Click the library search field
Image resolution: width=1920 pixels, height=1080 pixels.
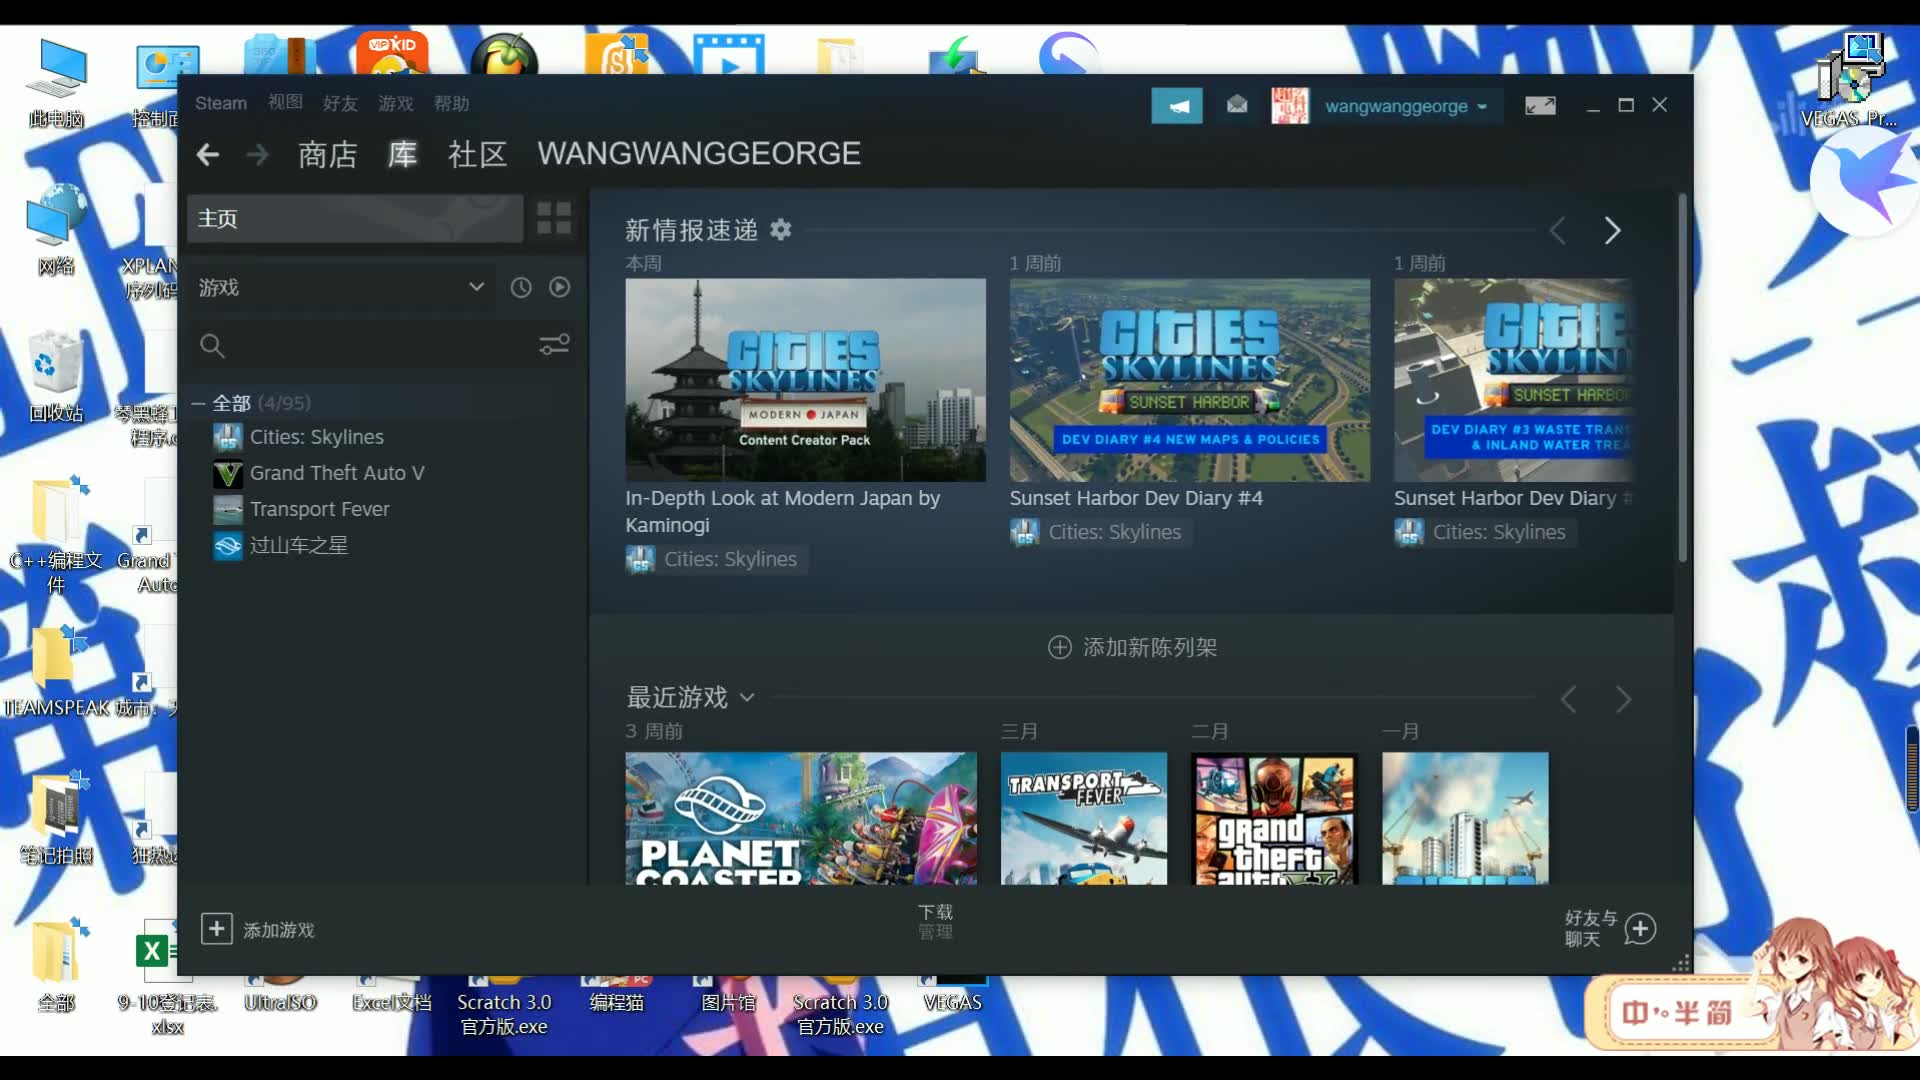pos(365,345)
